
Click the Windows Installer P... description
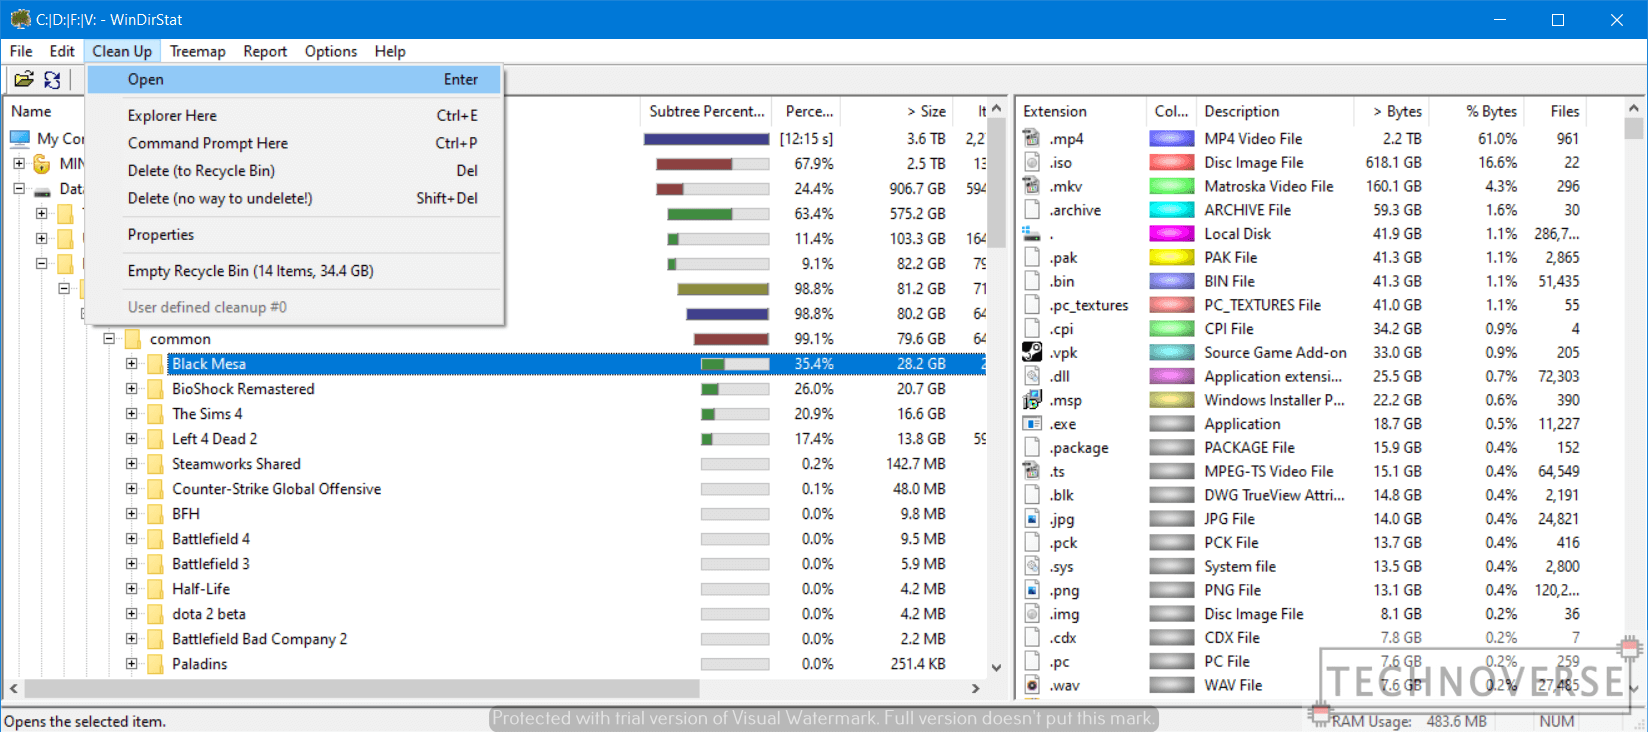pos(1274,400)
